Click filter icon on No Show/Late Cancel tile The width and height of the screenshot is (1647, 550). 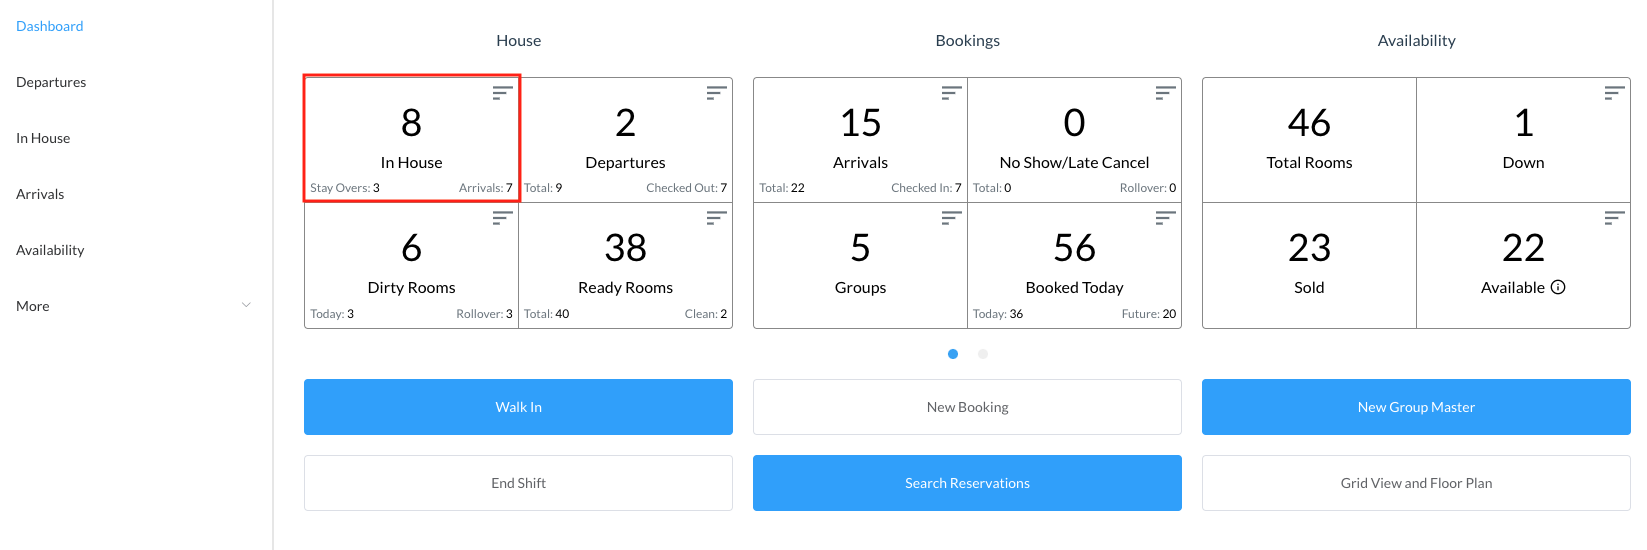1165,93
